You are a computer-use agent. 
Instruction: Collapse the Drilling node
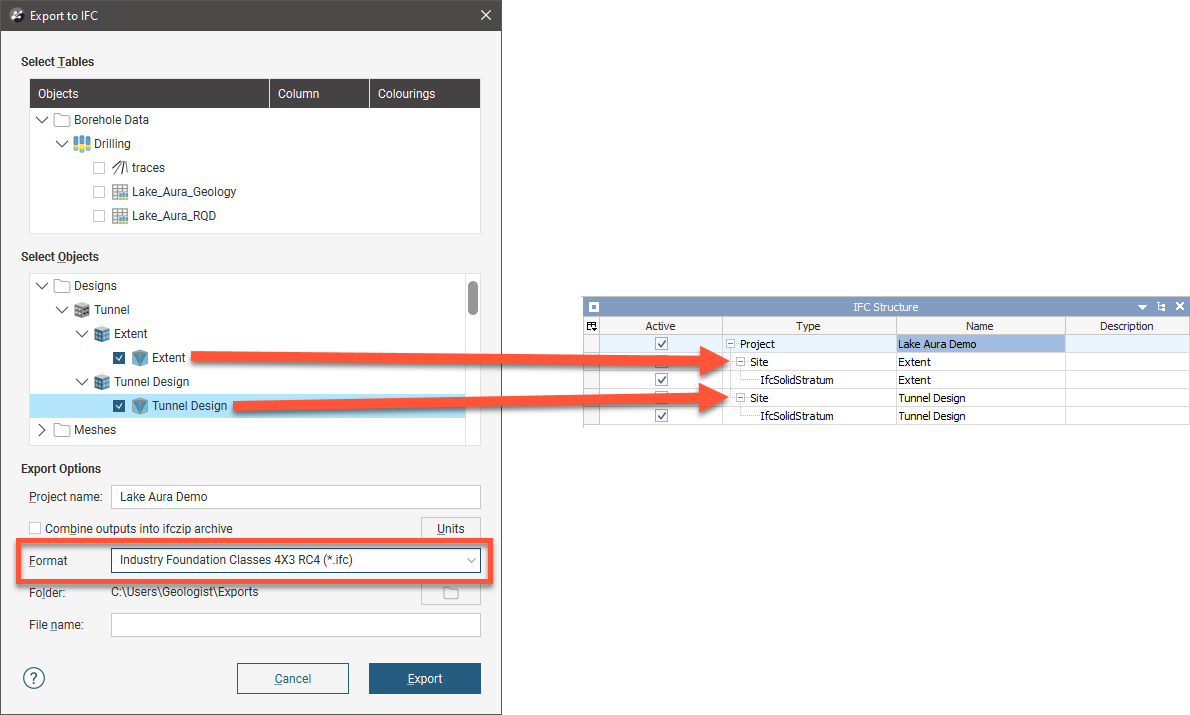pyautogui.click(x=61, y=143)
